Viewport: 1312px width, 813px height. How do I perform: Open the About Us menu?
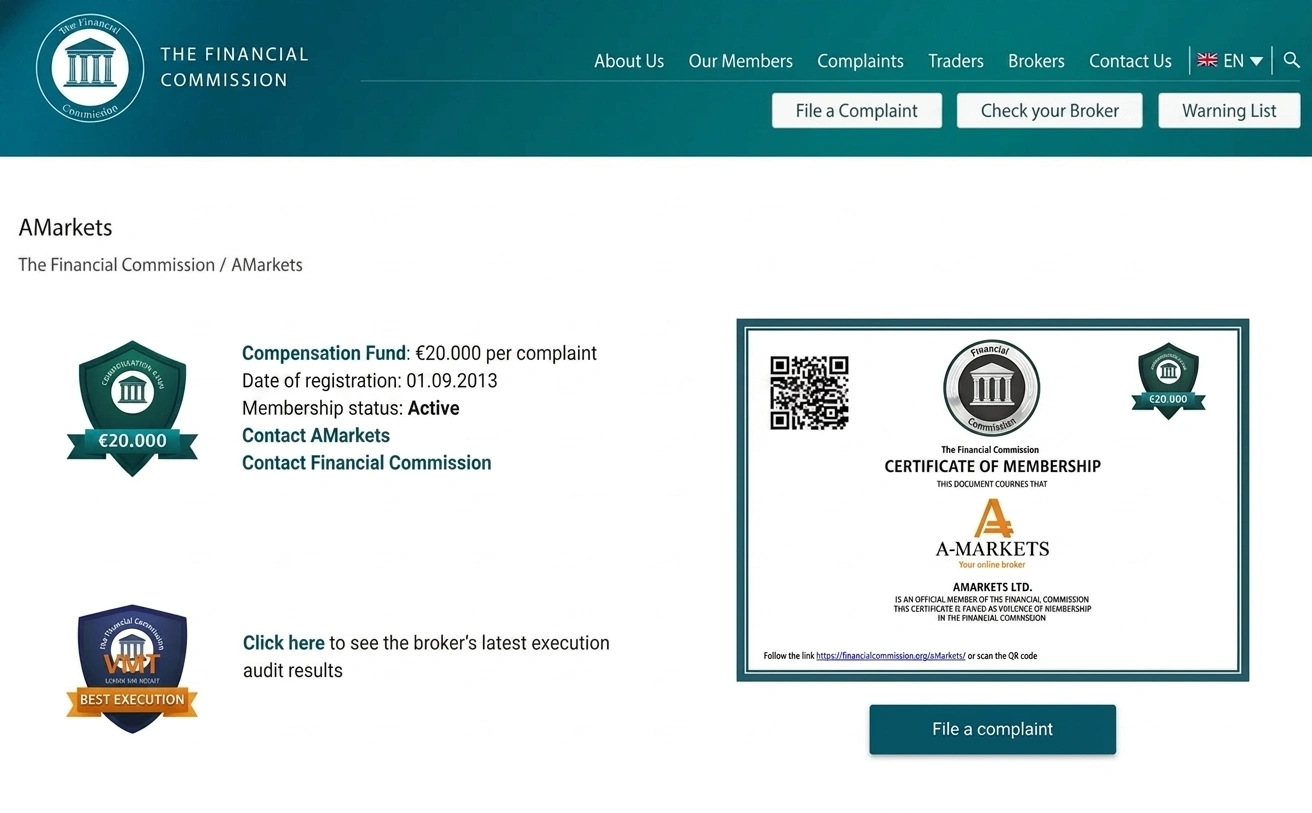coord(629,61)
